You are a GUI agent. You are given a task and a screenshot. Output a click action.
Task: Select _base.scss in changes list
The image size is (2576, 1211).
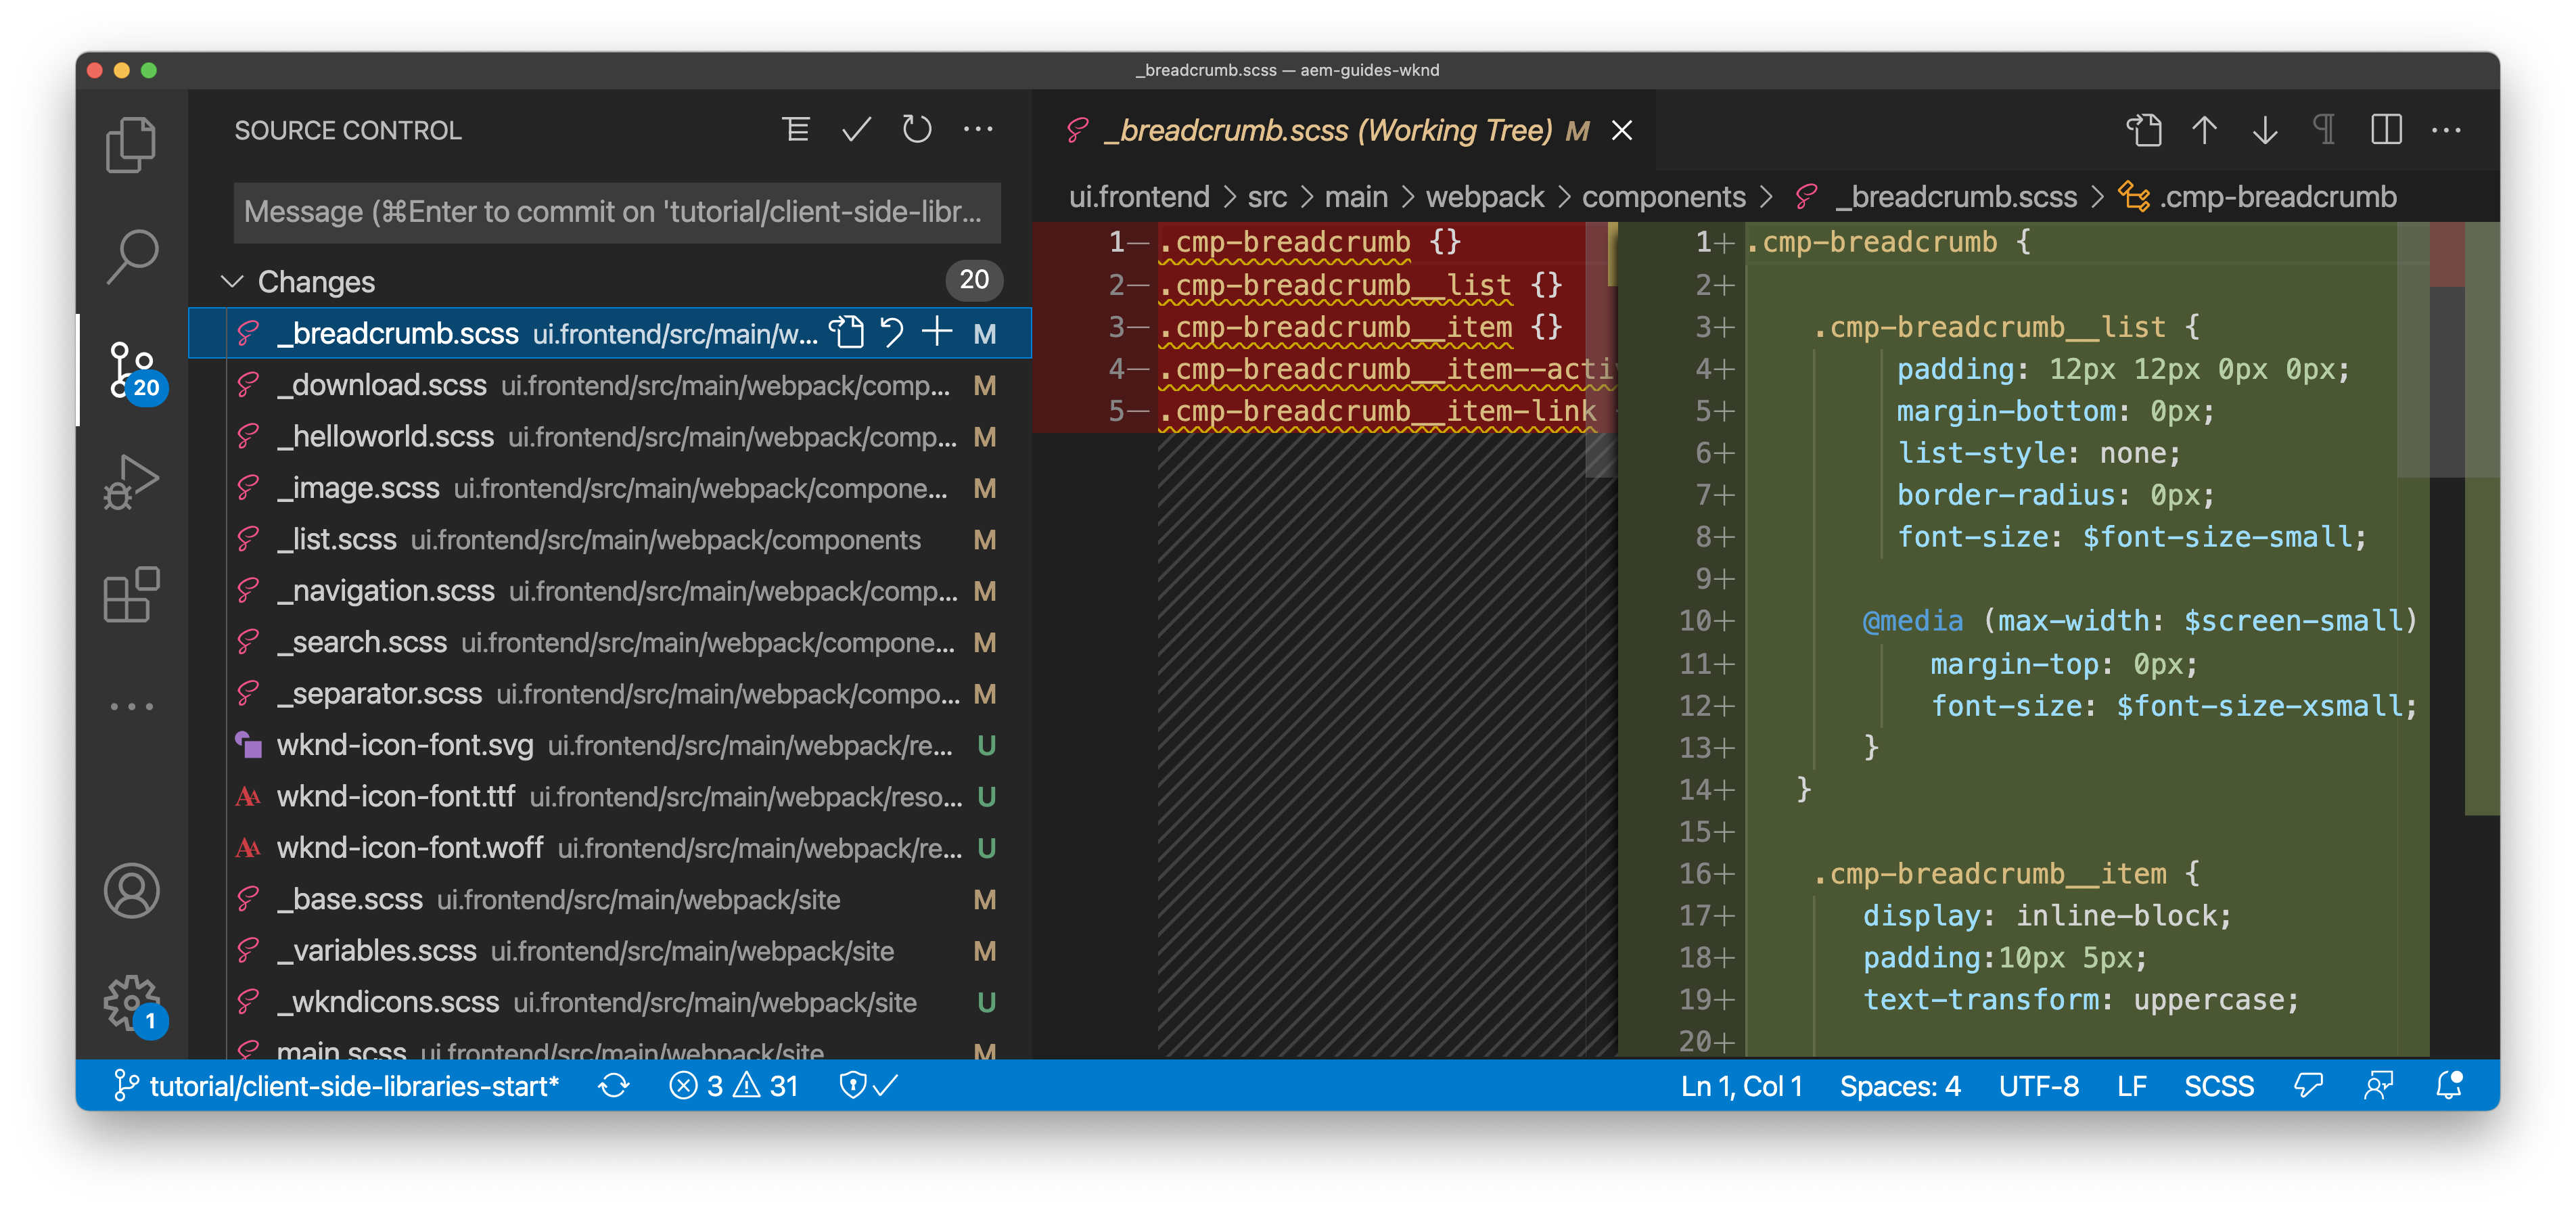pos(610,900)
